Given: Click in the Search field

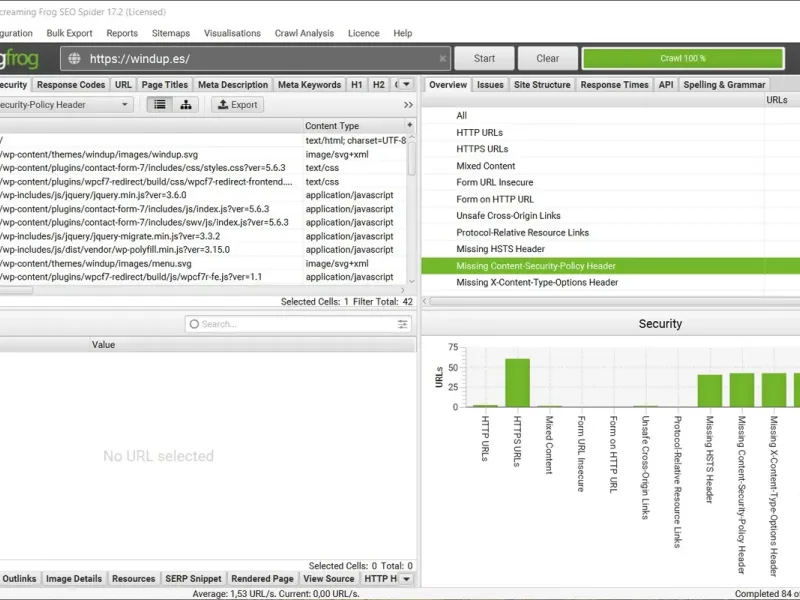Looking at the screenshot, I should pos(298,324).
